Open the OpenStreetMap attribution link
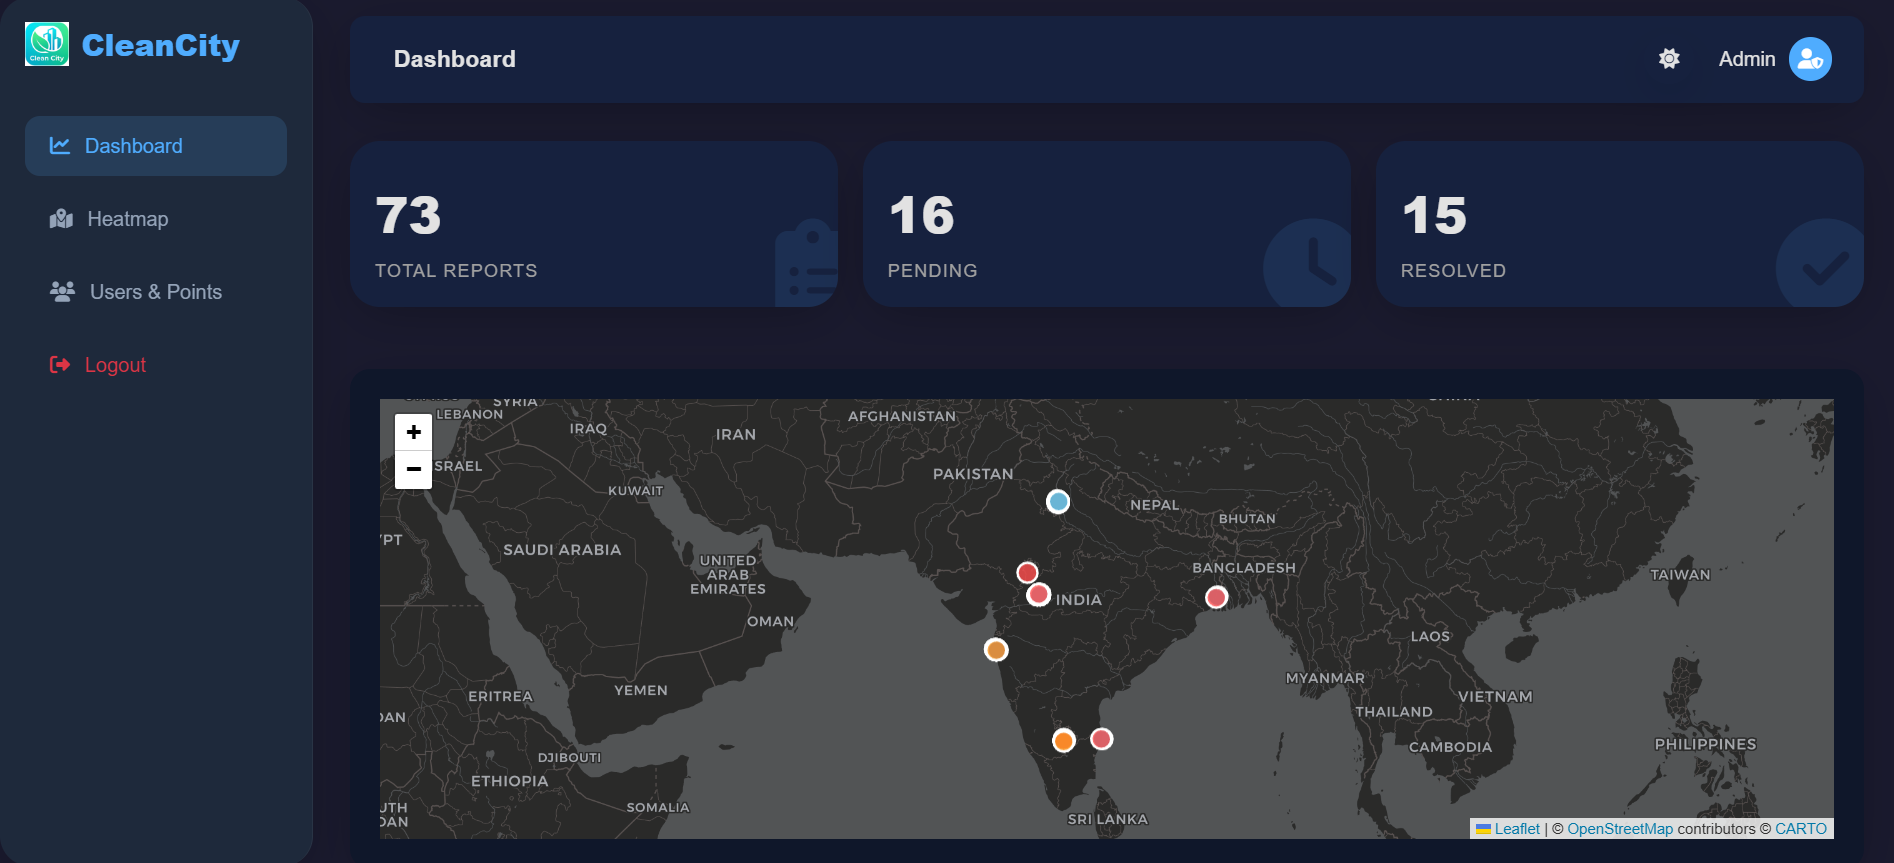This screenshot has width=1894, height=863. [x=1619, y=829]
